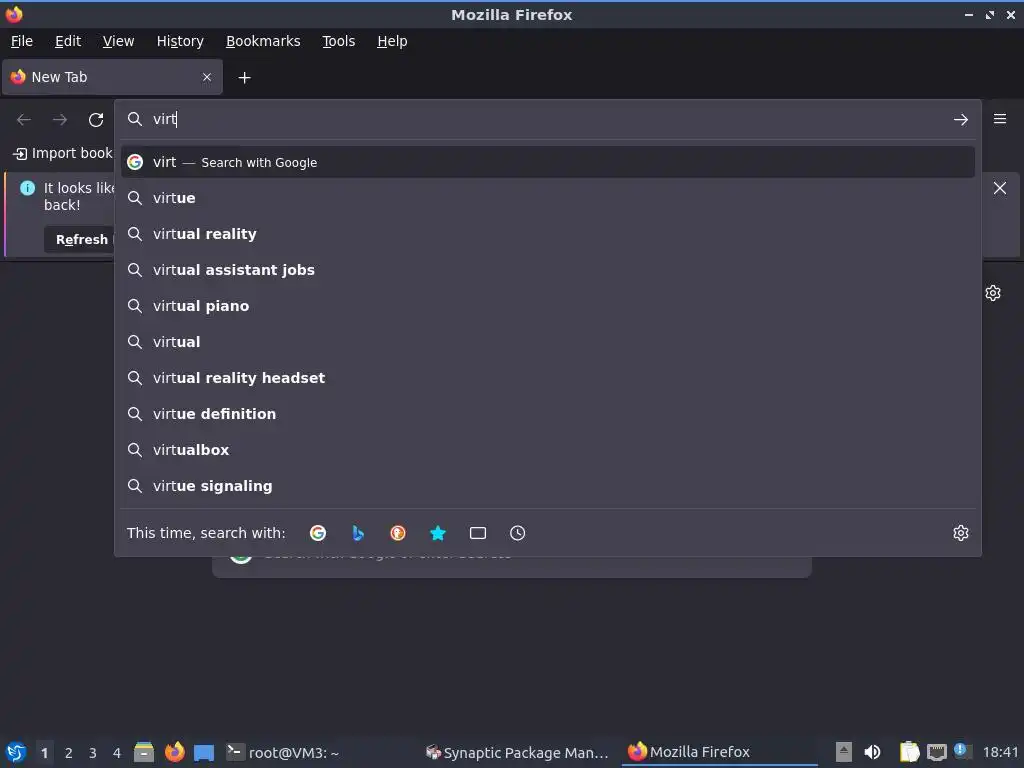
Task: Go back one page
Action: point(24,120)
